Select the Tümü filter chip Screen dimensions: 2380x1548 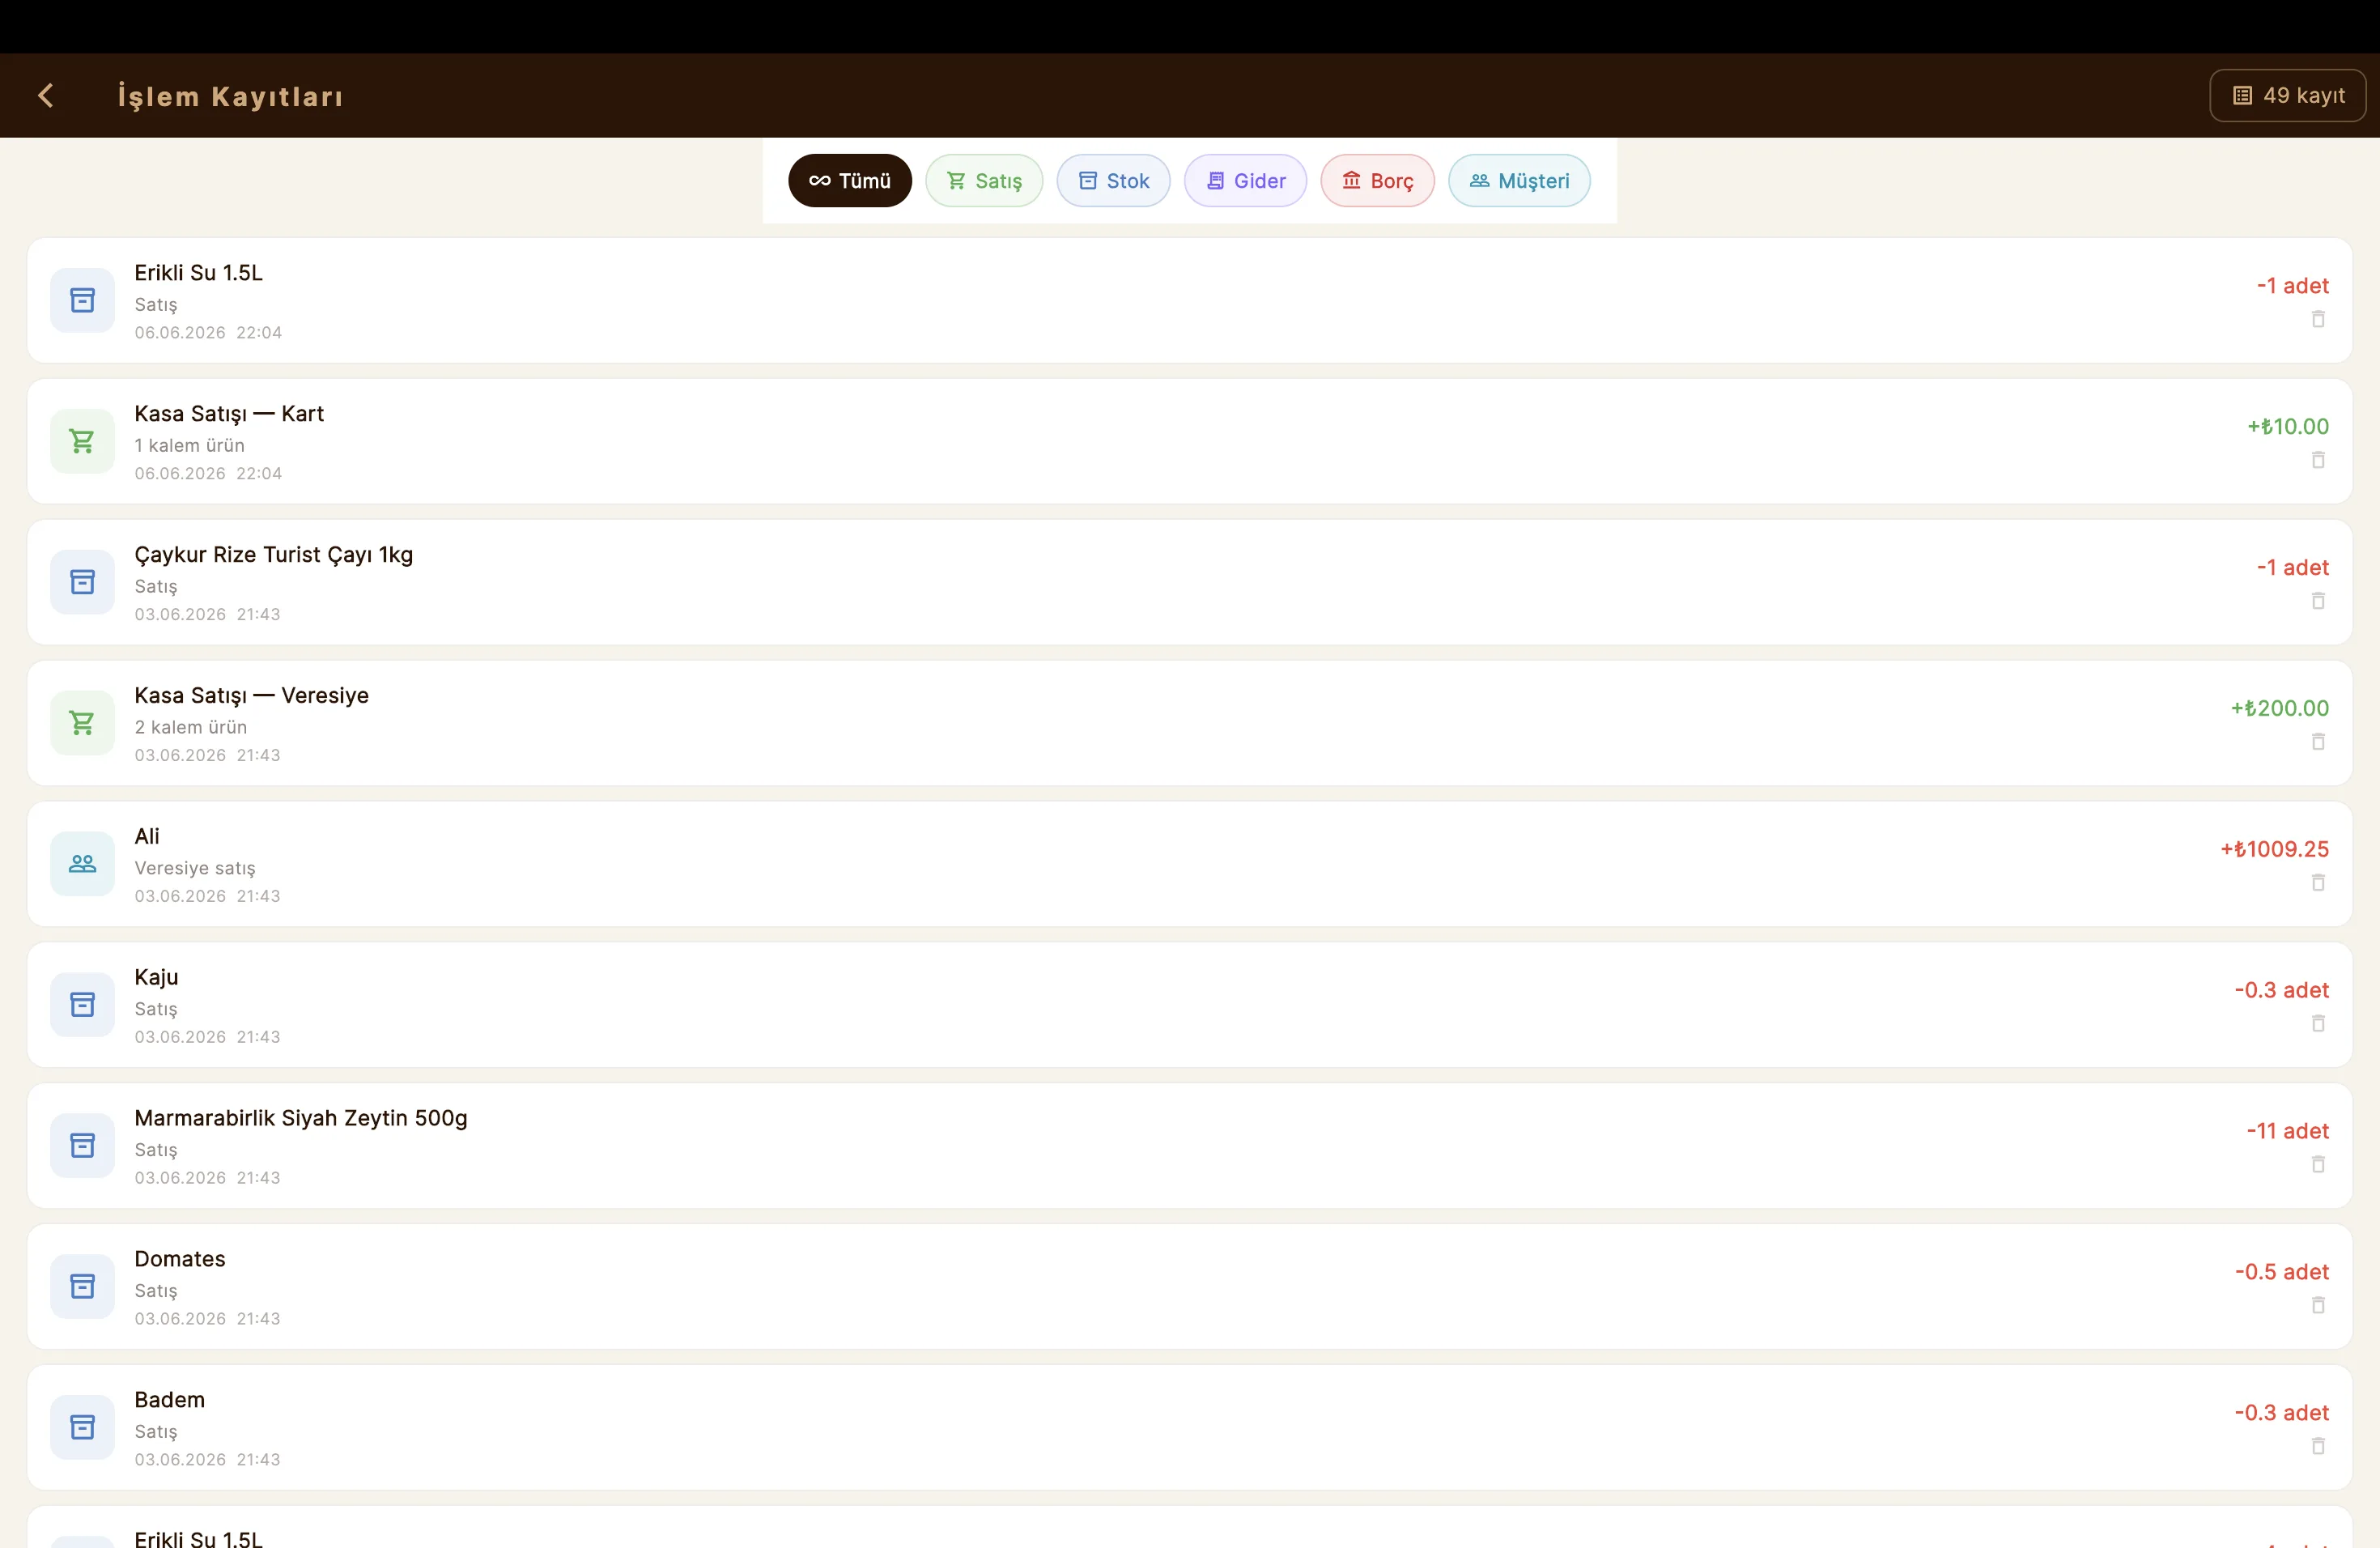tap(849, 181)
